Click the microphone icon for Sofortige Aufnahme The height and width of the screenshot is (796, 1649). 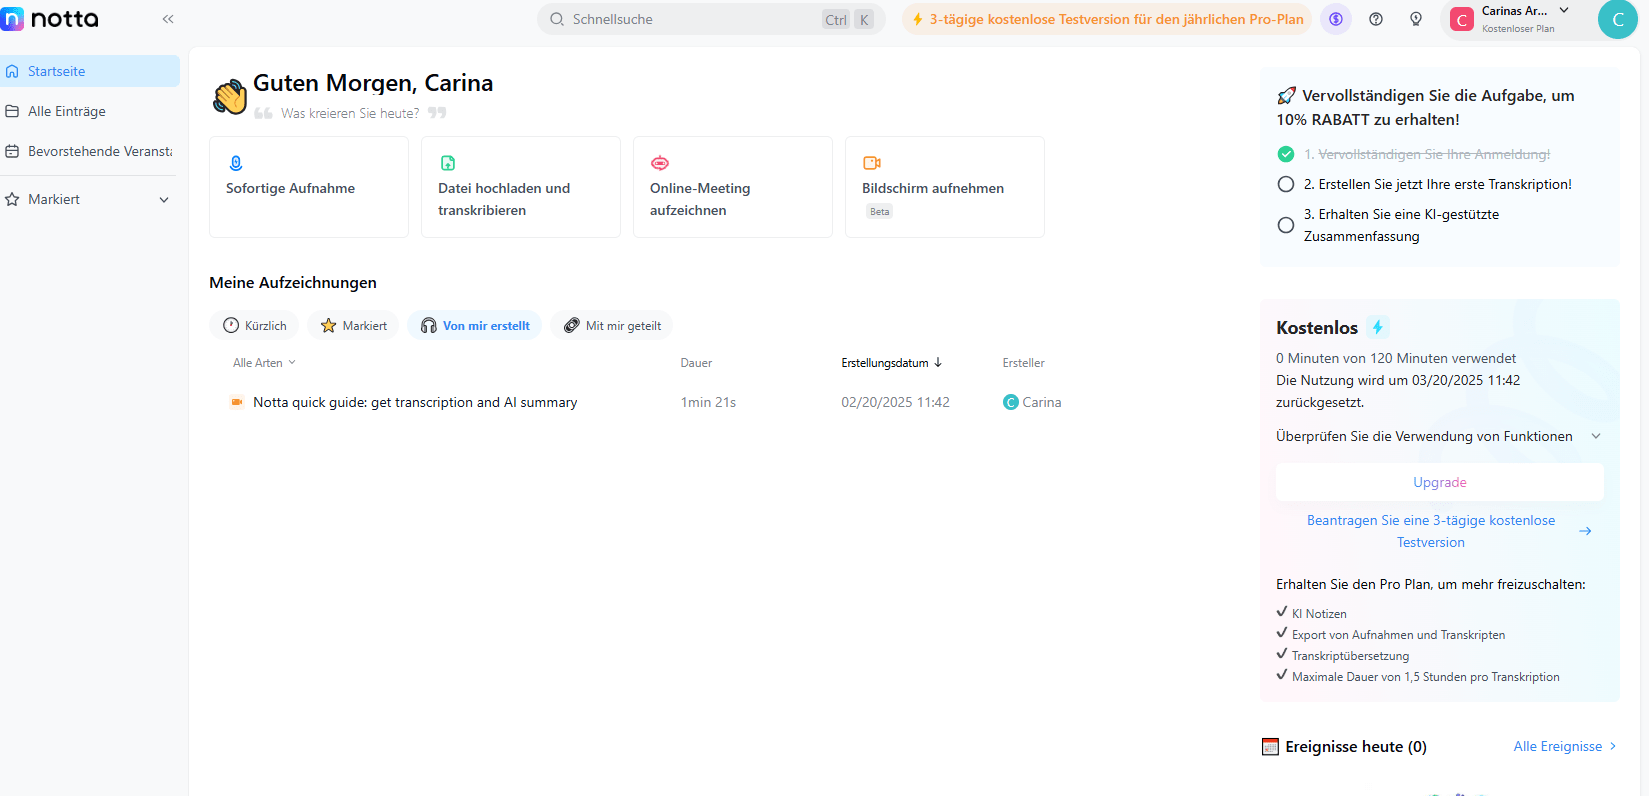click(236, 163)
